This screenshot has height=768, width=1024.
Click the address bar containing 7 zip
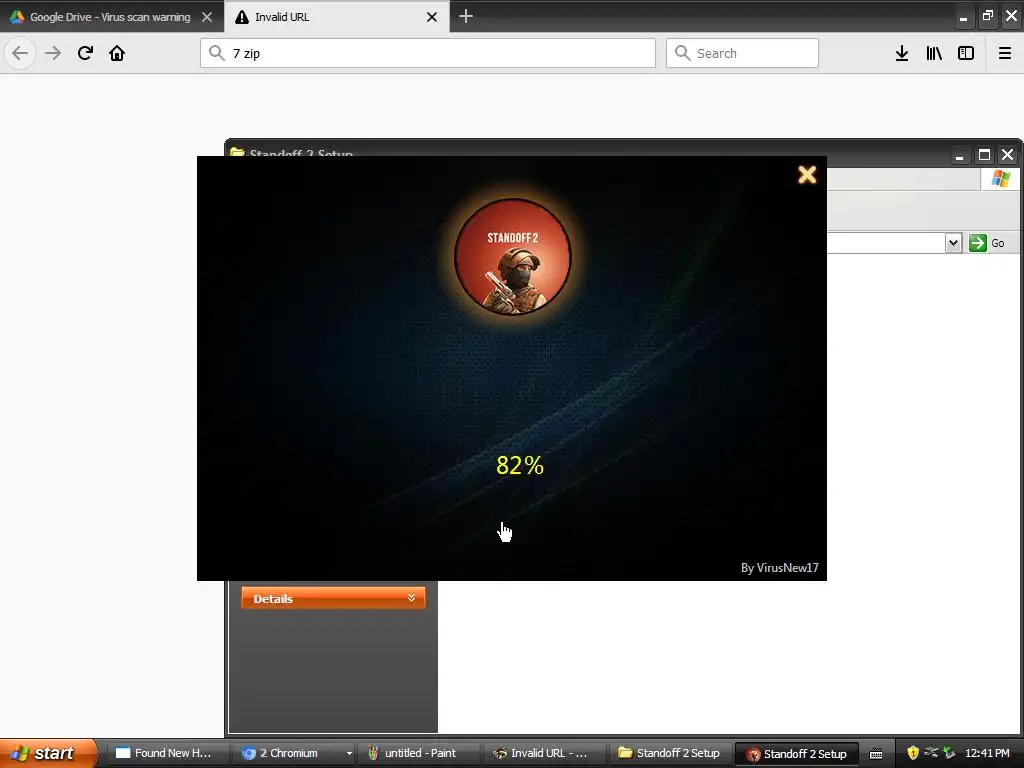pos(428,53)
